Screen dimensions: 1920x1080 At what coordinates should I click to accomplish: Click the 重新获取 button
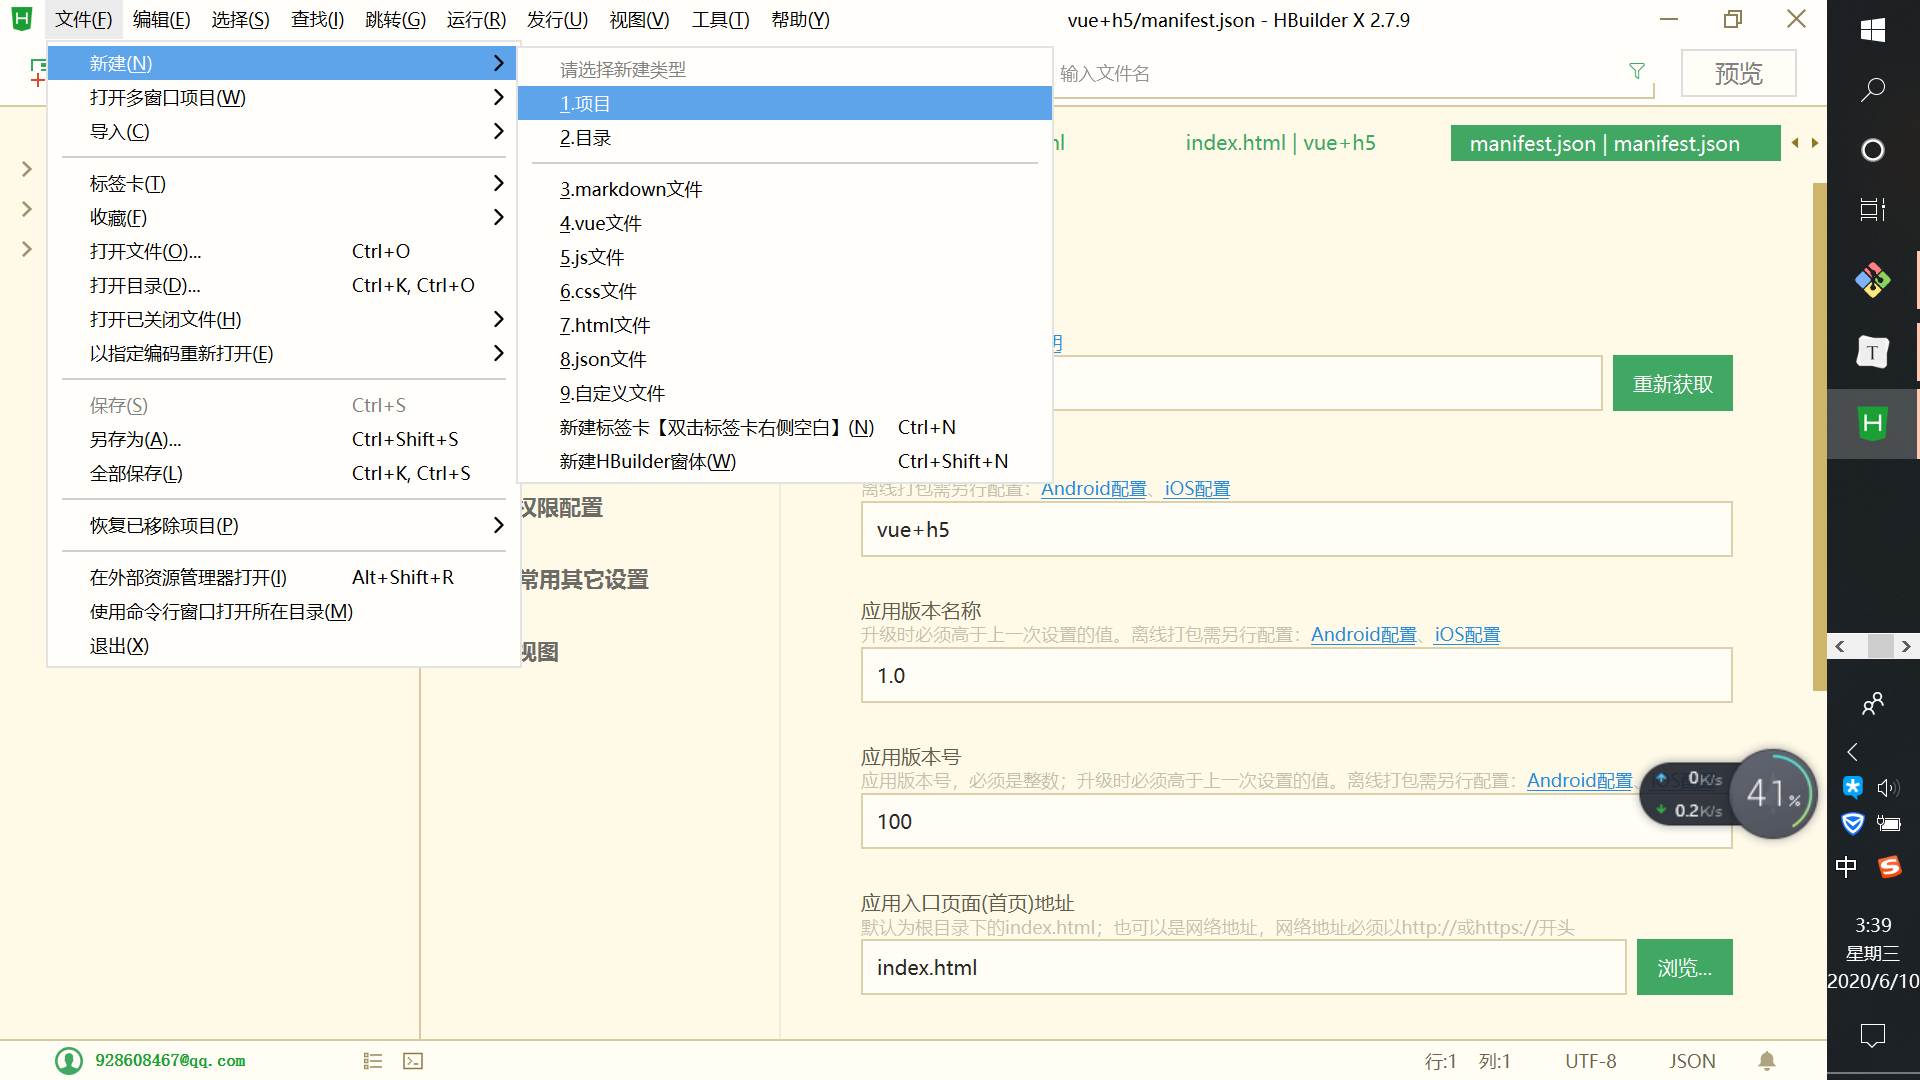1672,384
